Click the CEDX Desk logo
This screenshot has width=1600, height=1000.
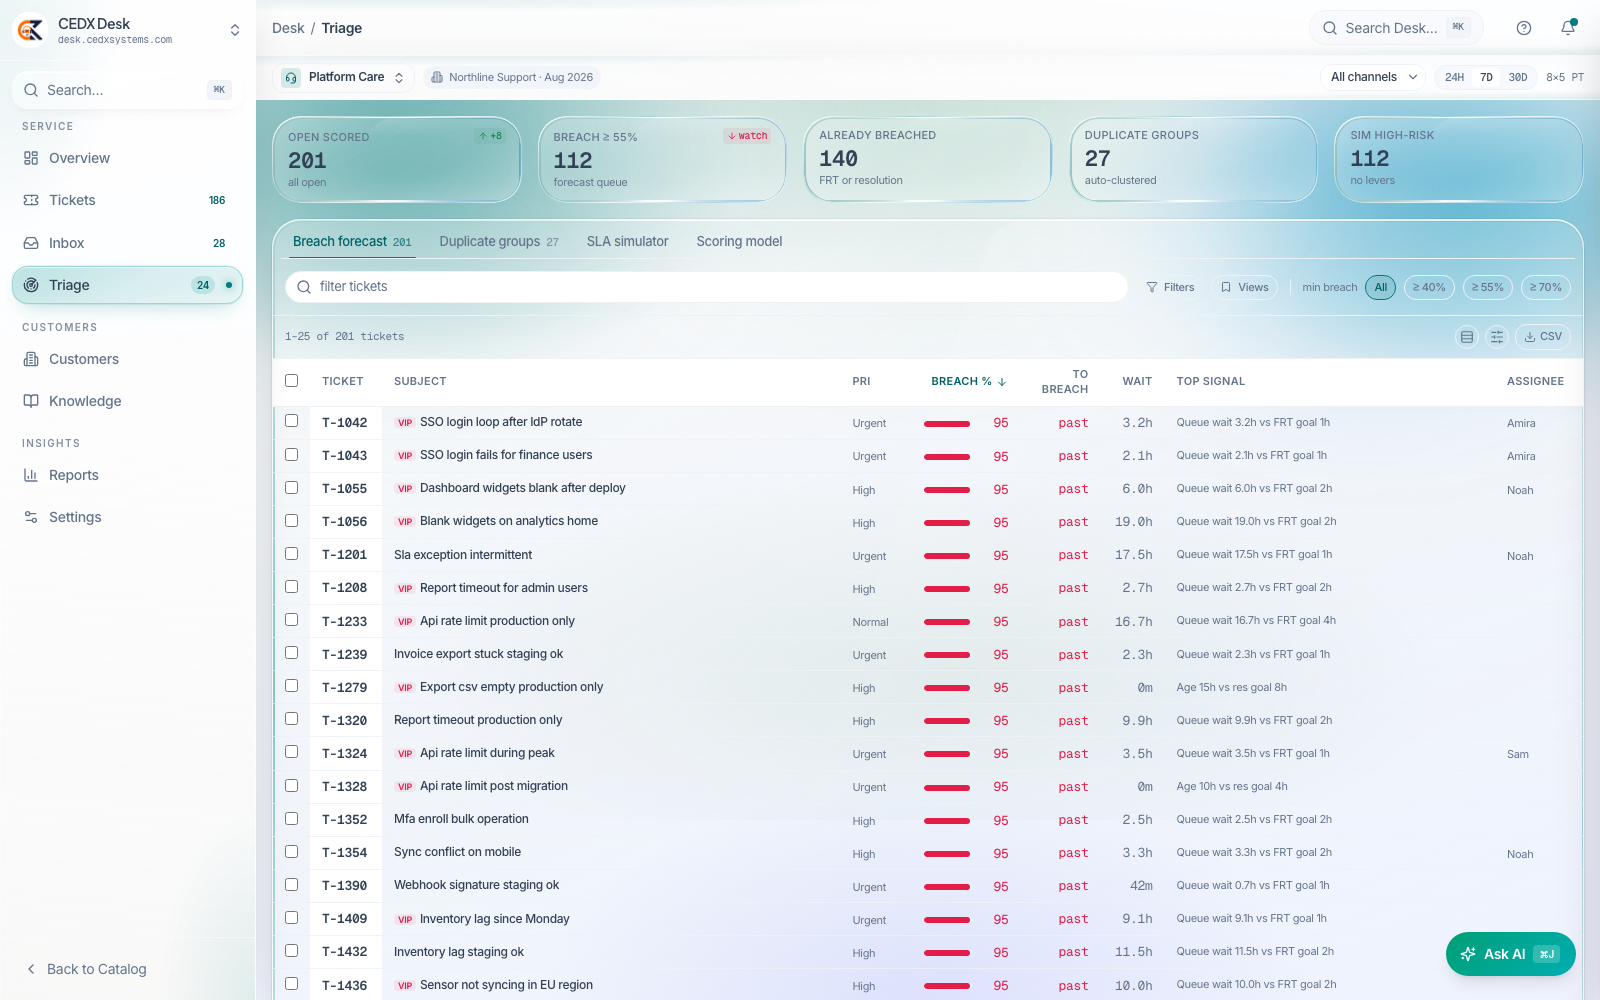30,30
